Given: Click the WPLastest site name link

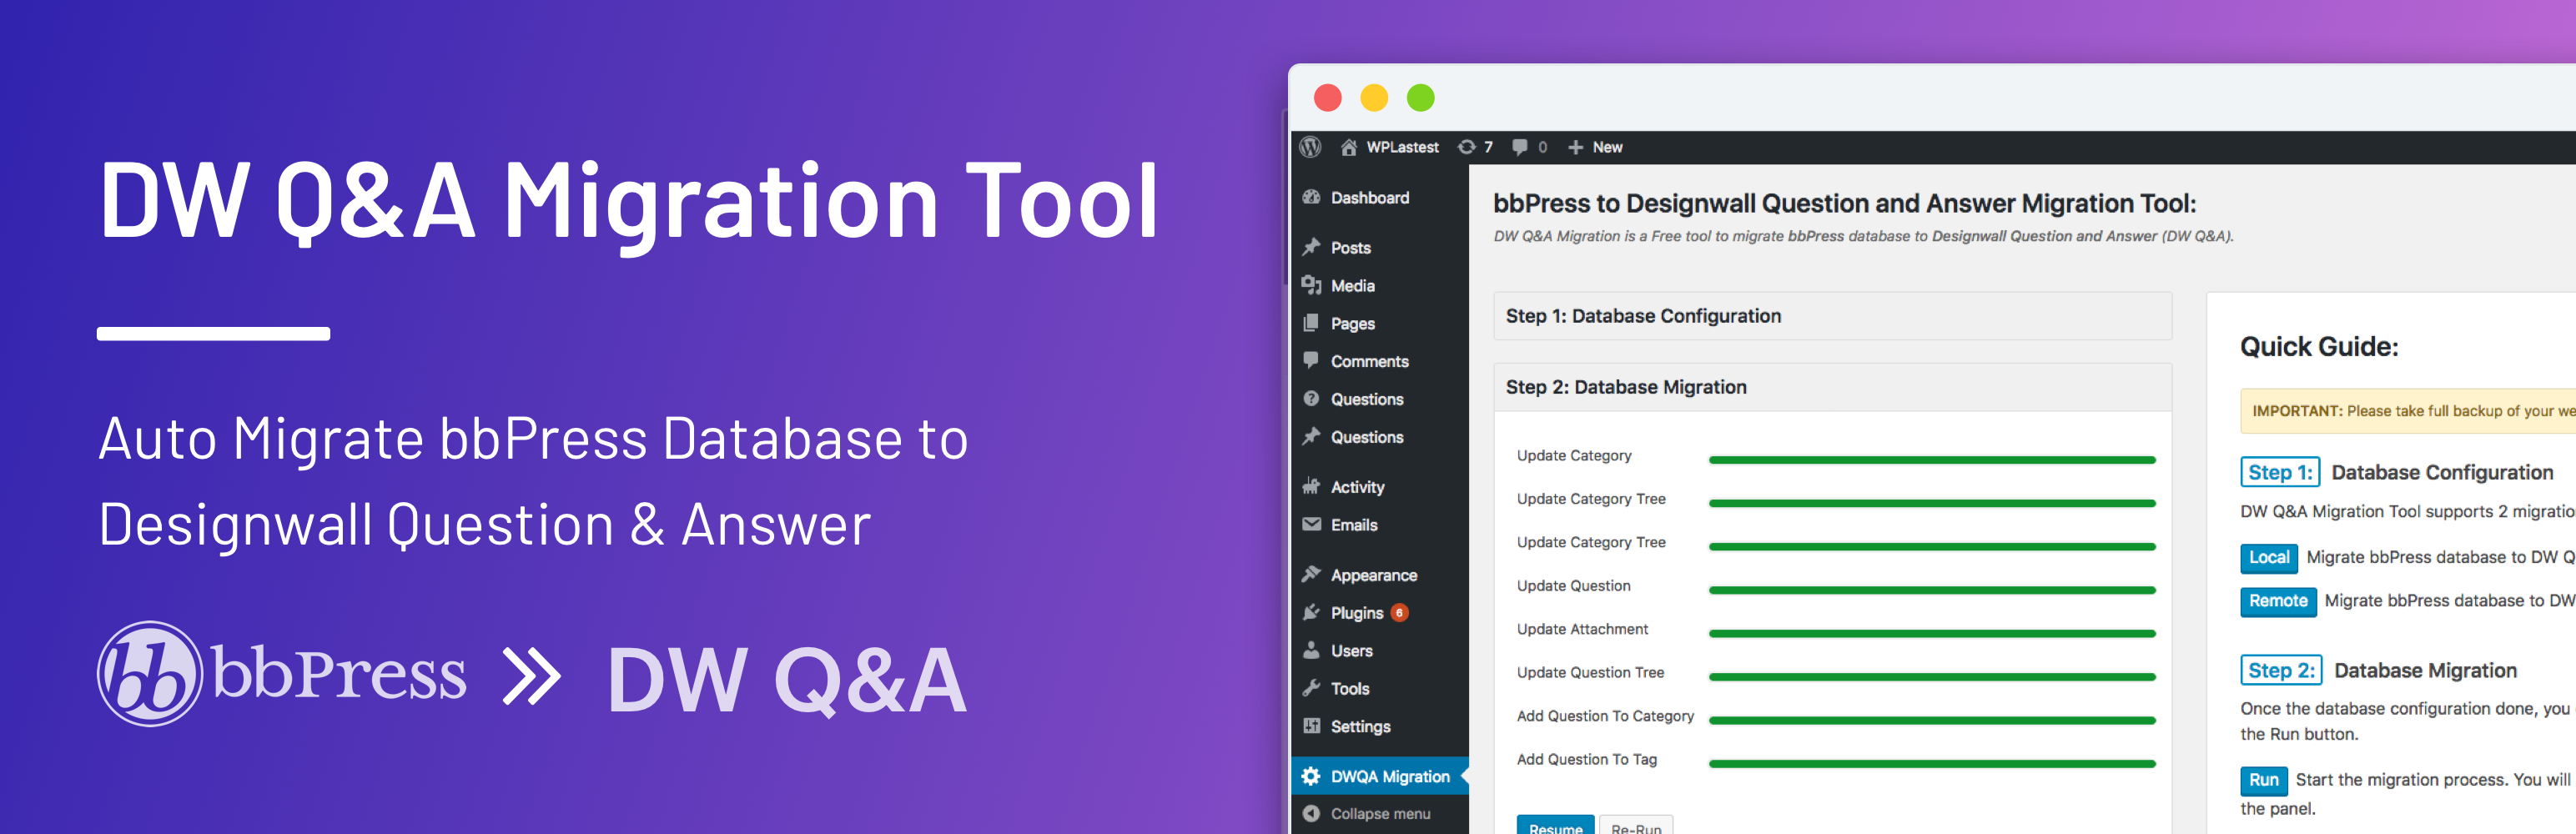Looking at the screenshot, I should (x=1402, y=147).
